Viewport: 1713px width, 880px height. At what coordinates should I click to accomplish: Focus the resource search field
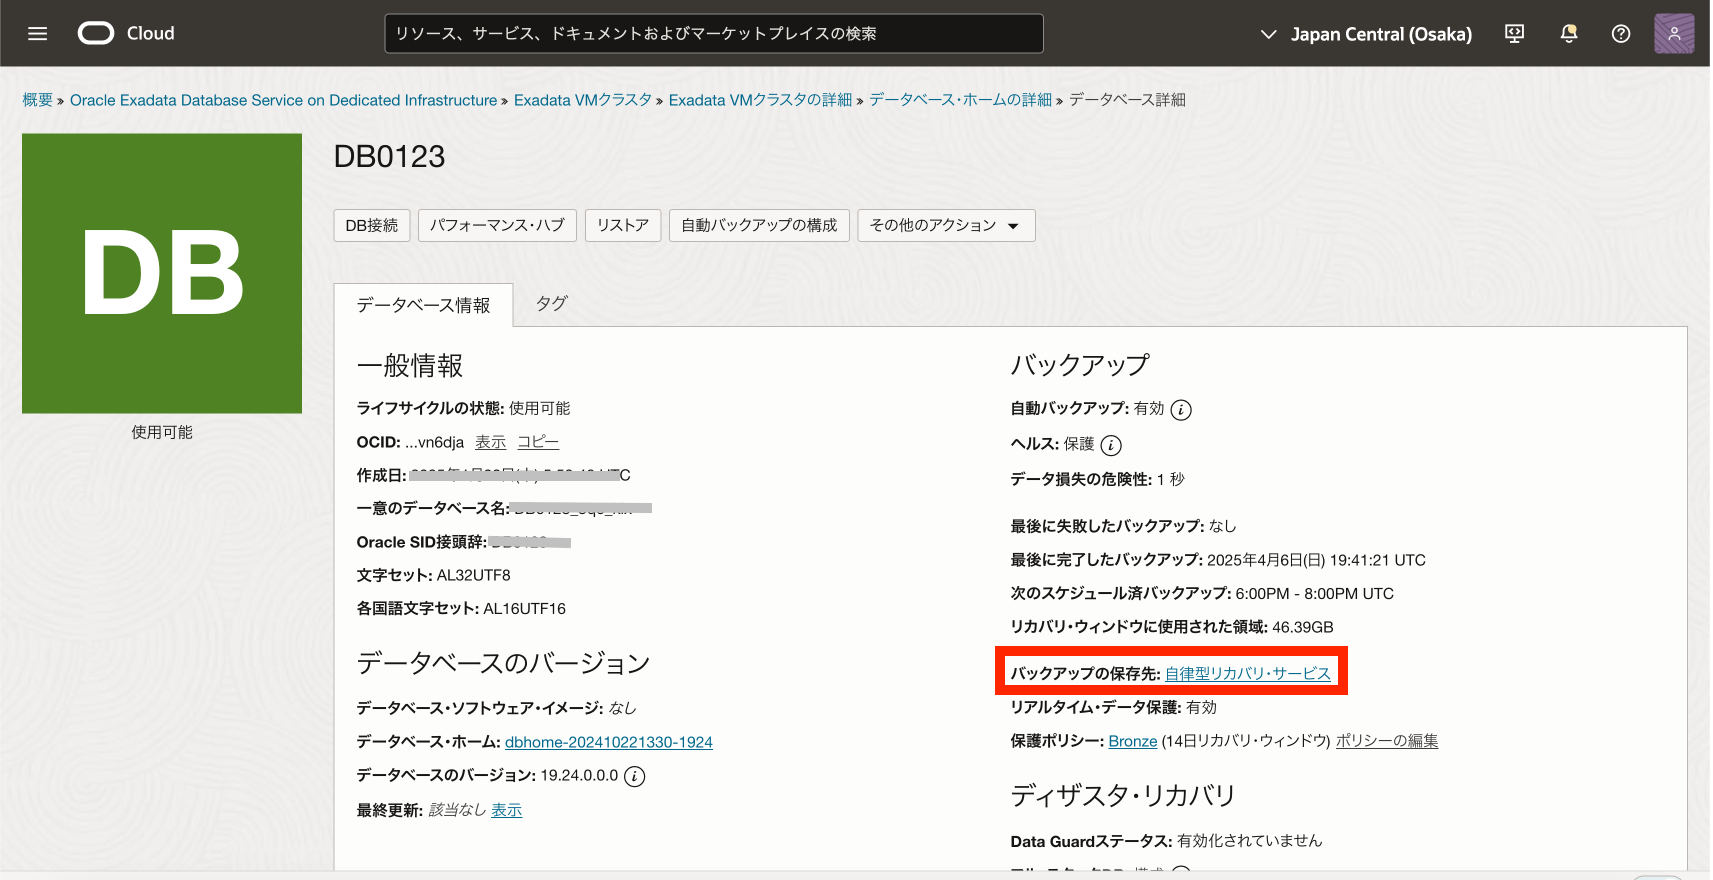(713, 34)
